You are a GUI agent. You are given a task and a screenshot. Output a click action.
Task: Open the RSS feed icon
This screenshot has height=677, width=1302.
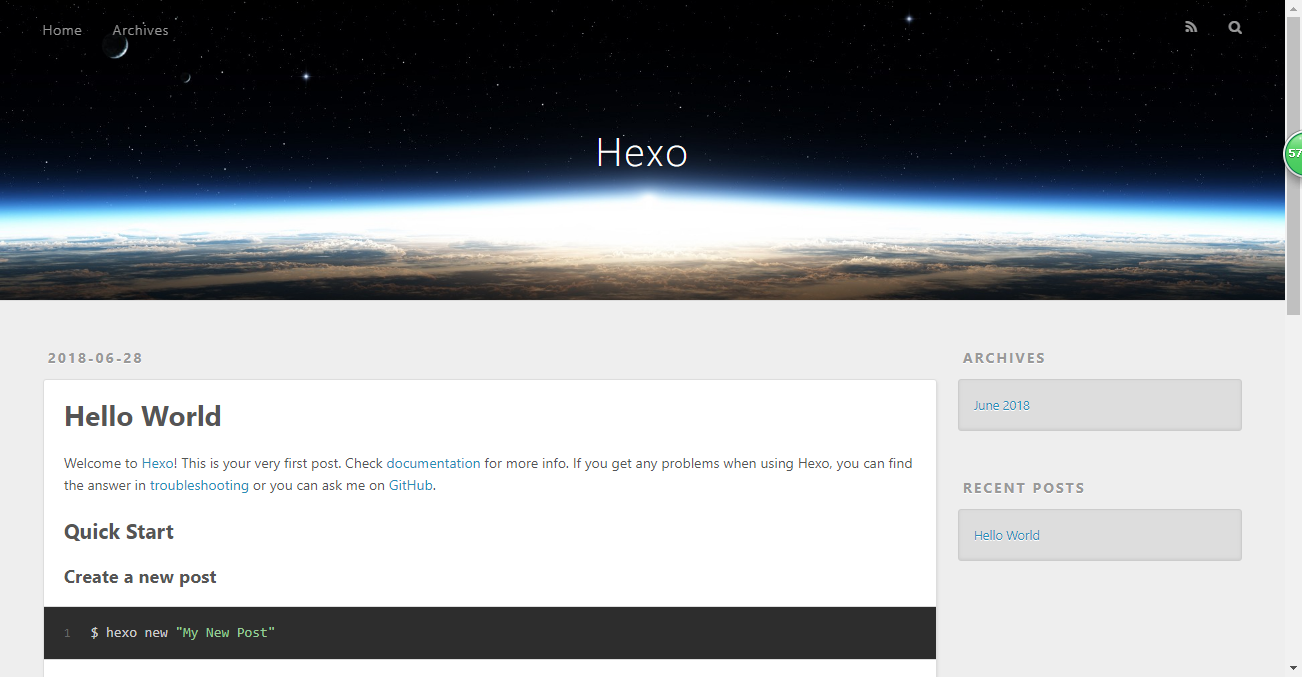1191,28
